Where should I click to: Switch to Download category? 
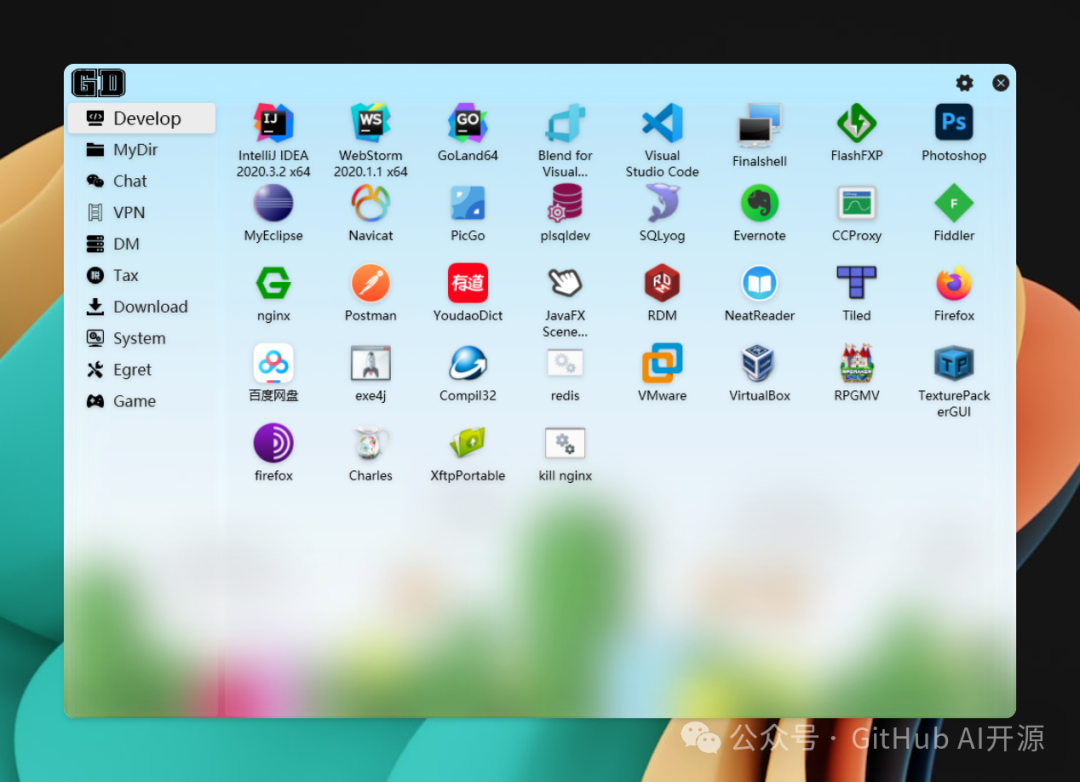pyautogui.click(x=142, y=307)
